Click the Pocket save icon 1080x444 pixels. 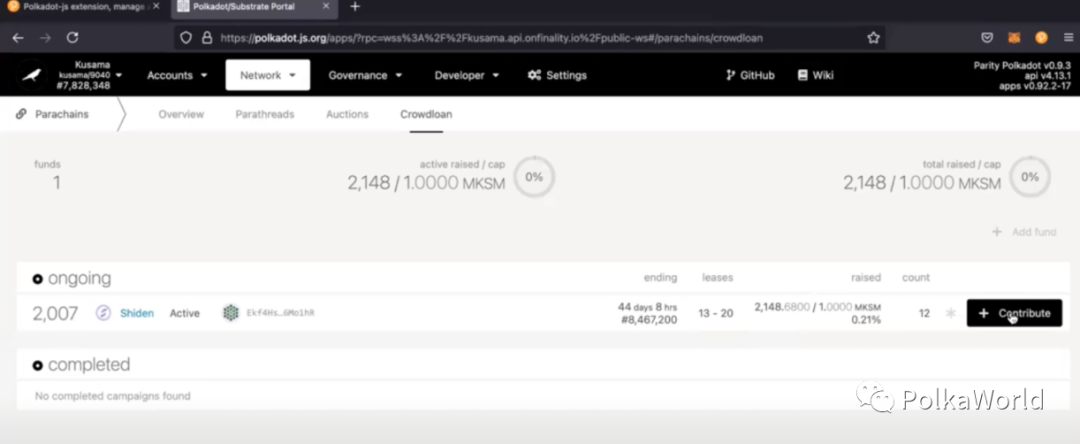coord(987,38)
